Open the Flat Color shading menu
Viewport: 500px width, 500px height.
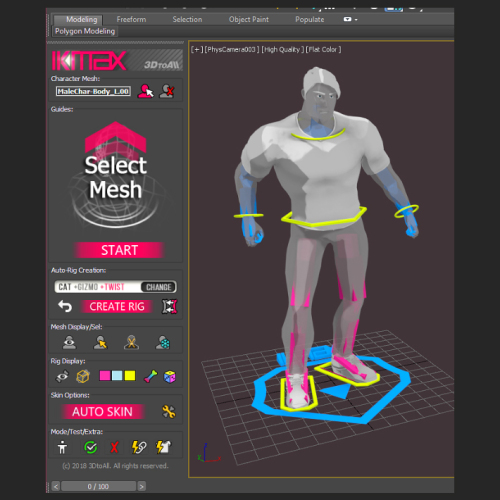pos(323,50)
